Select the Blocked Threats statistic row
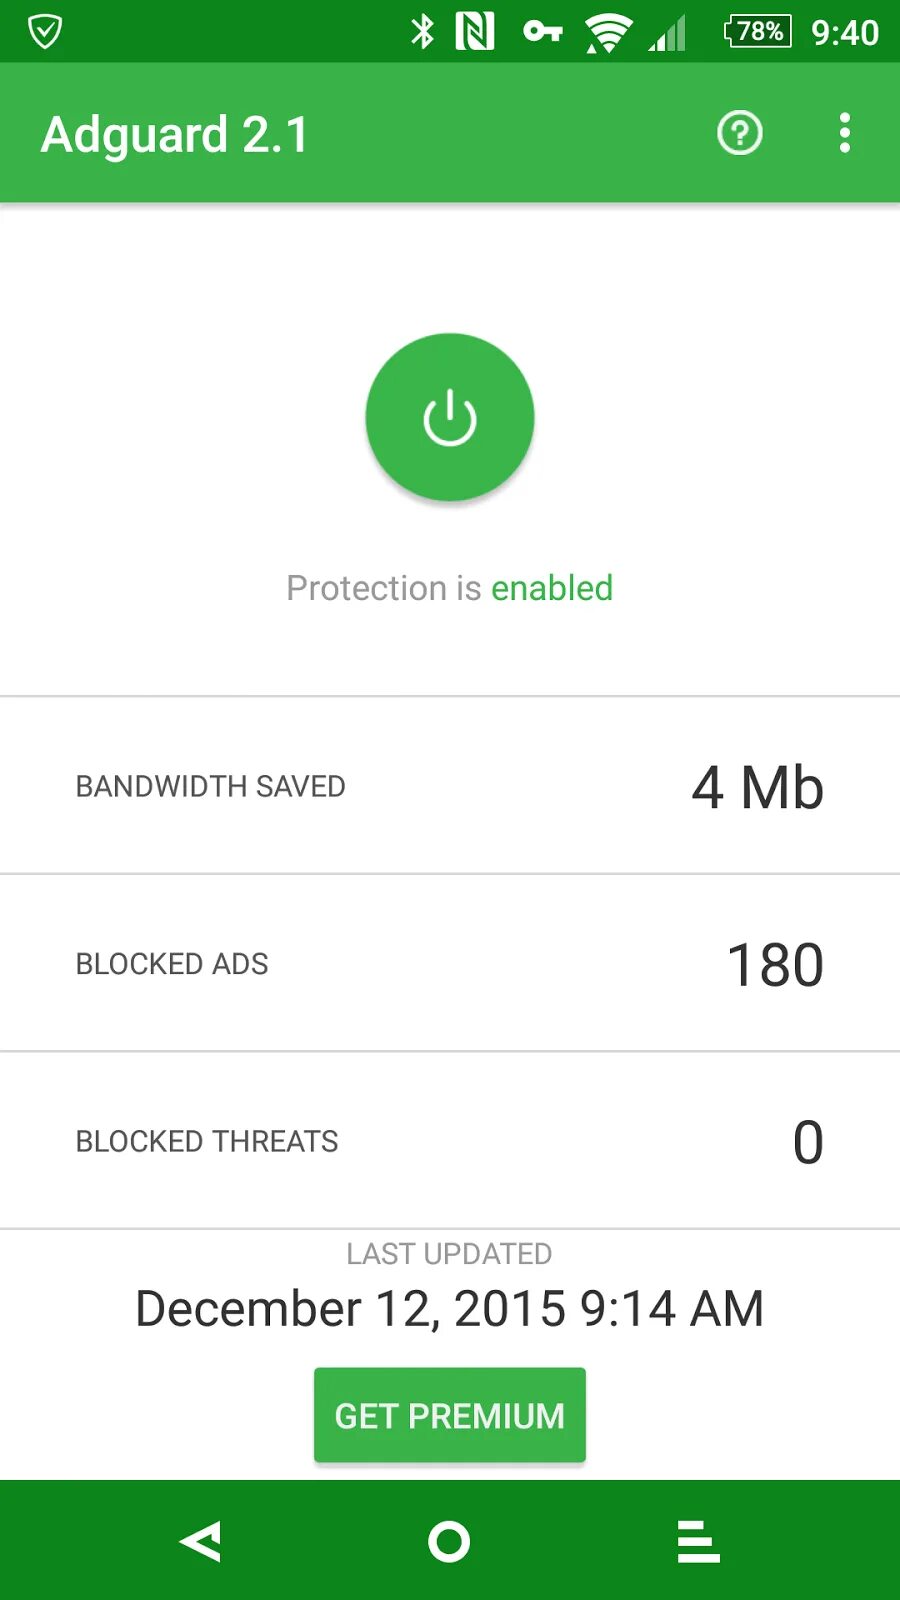The height and width of the screenshot is (1600, 900). click(x=450, y=1141)
